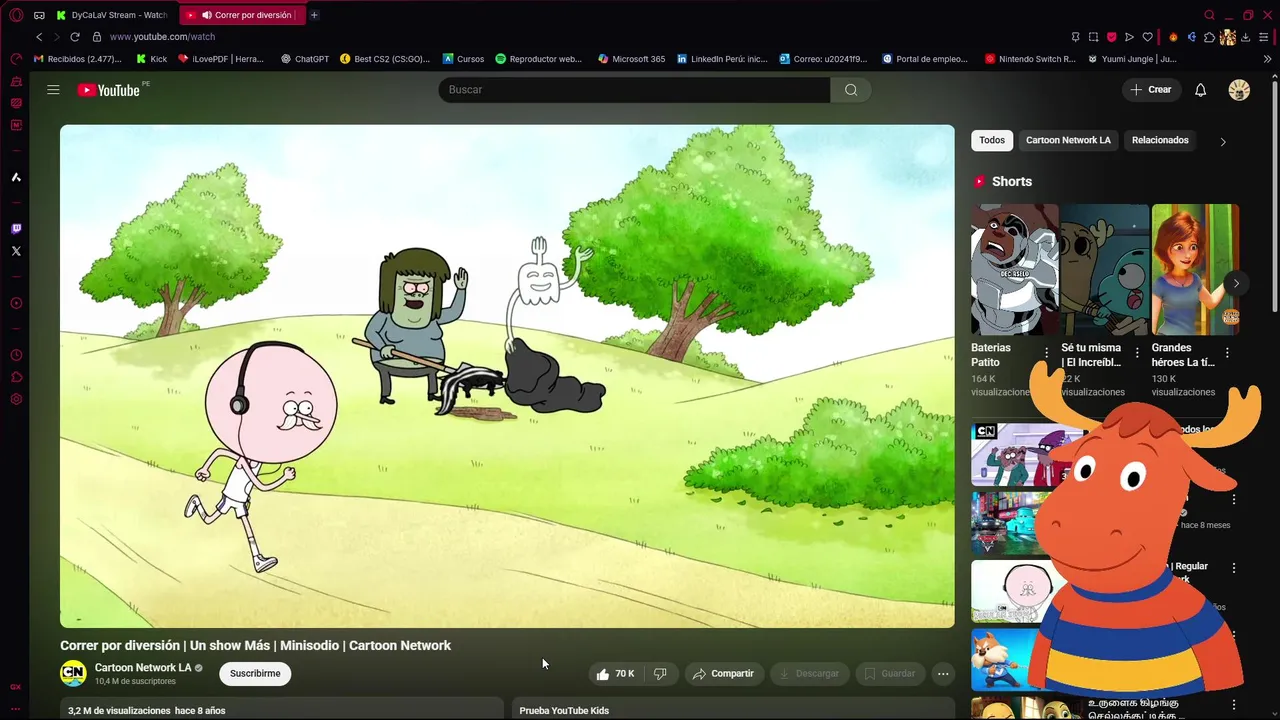Open options for the video posted hace 8 meses

click(x=1233, y=499)
